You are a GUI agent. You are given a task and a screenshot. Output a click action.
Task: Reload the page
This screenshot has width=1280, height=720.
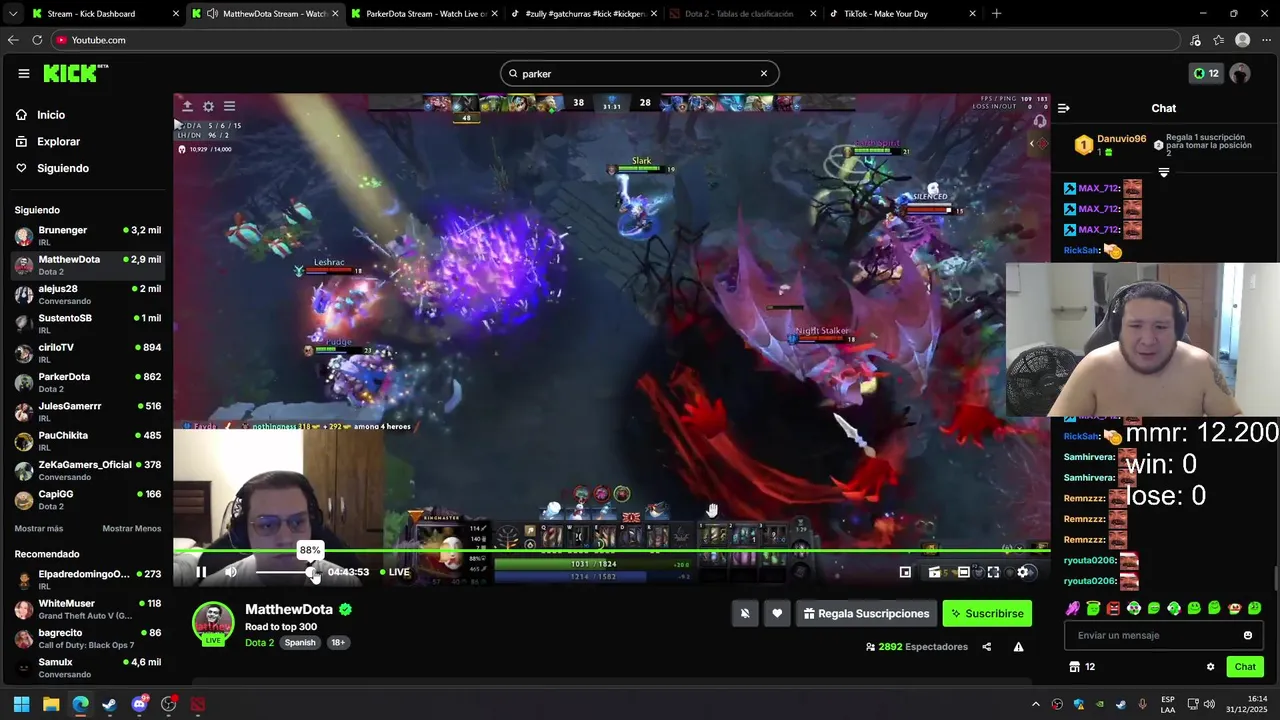click(37, 40)
